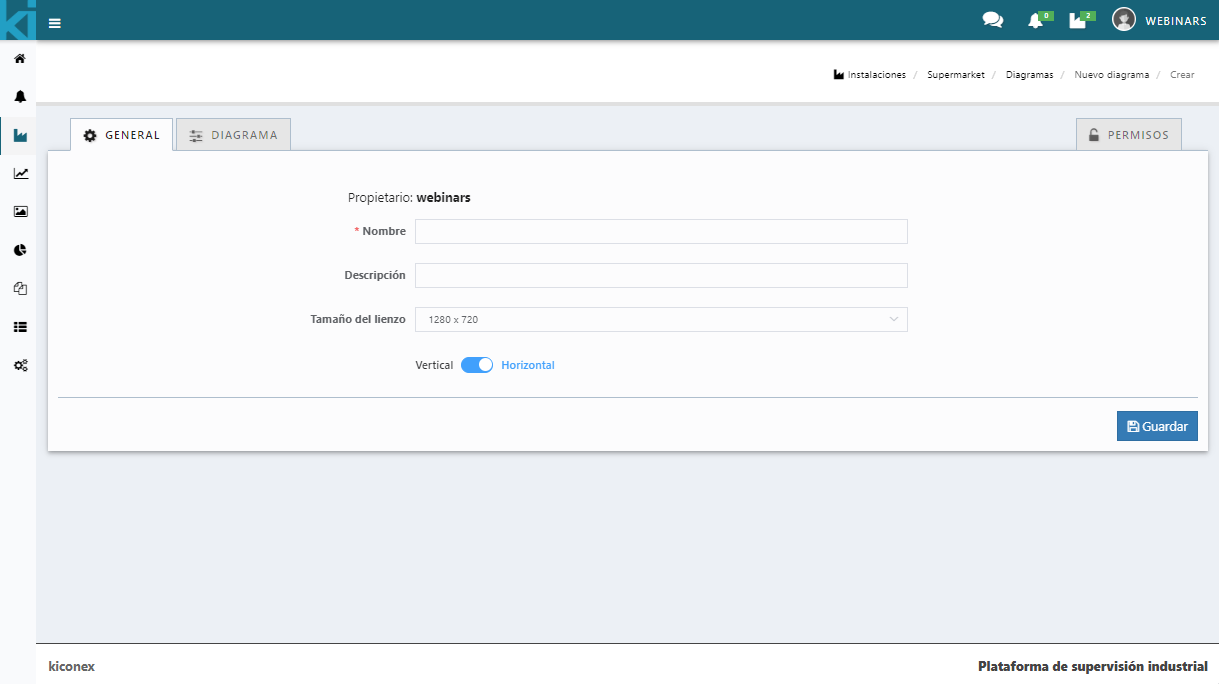Open the home icon in sidebar
The width and height of the screenshot is (1219, 684).
coord(19,59)
